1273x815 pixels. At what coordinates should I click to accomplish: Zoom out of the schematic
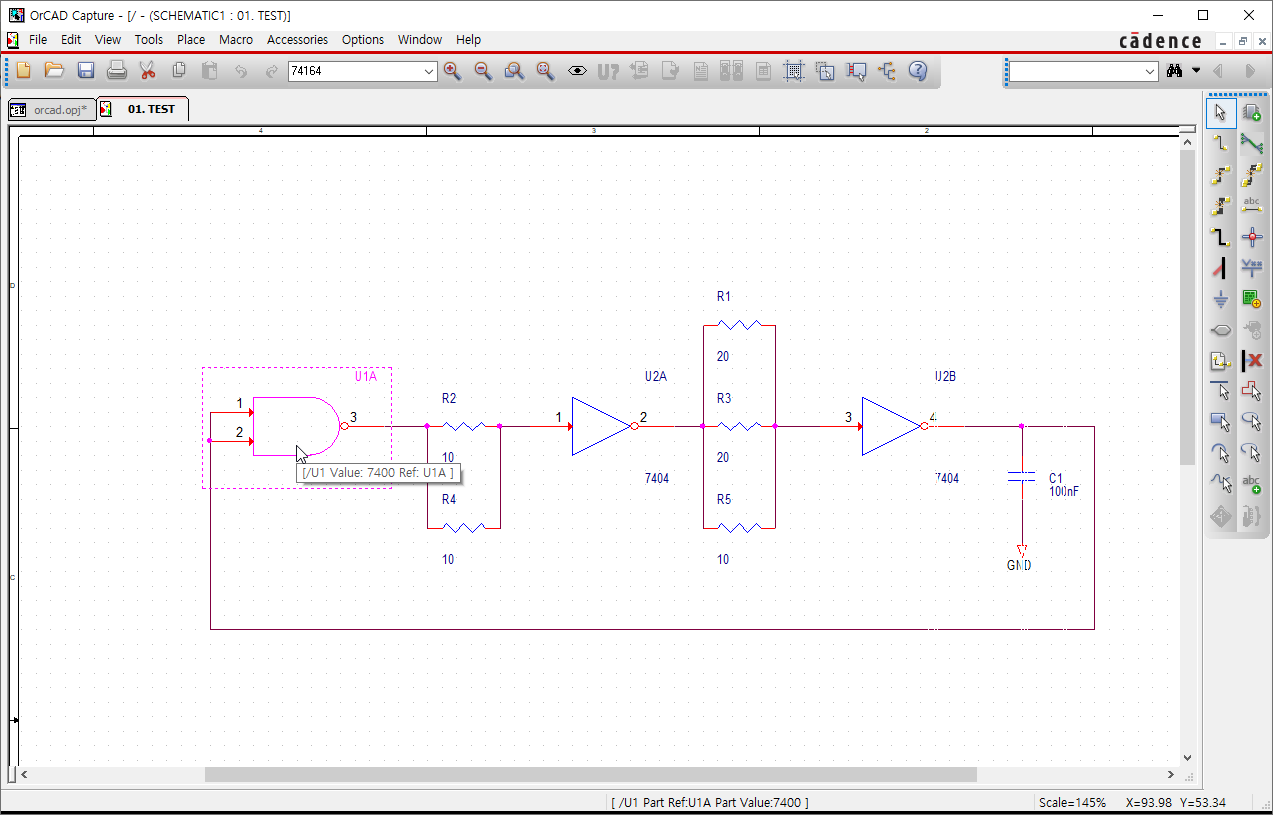[x=483, y=71]
